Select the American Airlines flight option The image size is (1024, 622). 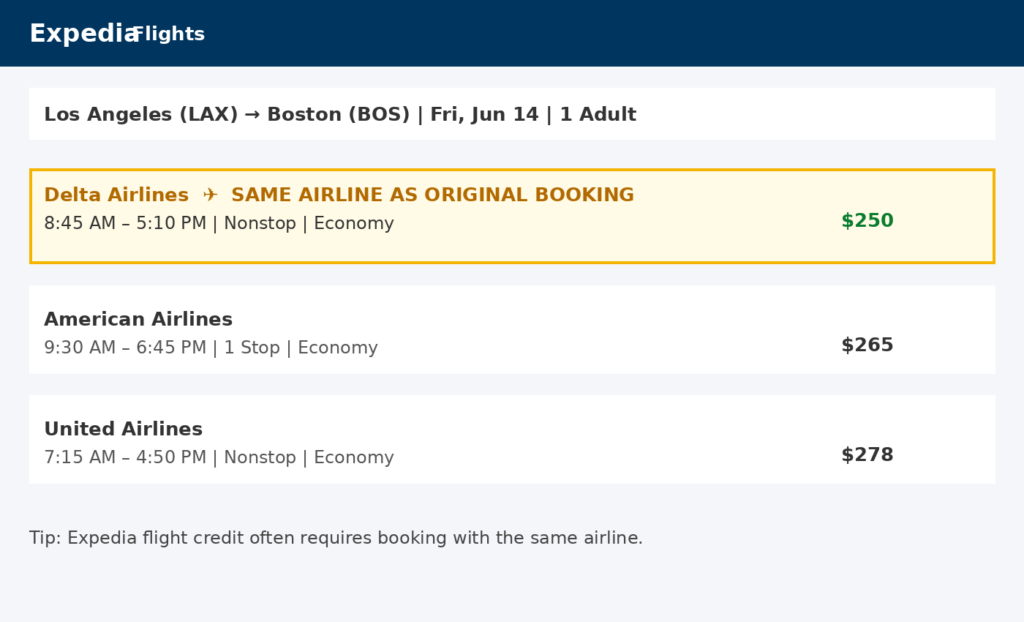click(512, 330)
